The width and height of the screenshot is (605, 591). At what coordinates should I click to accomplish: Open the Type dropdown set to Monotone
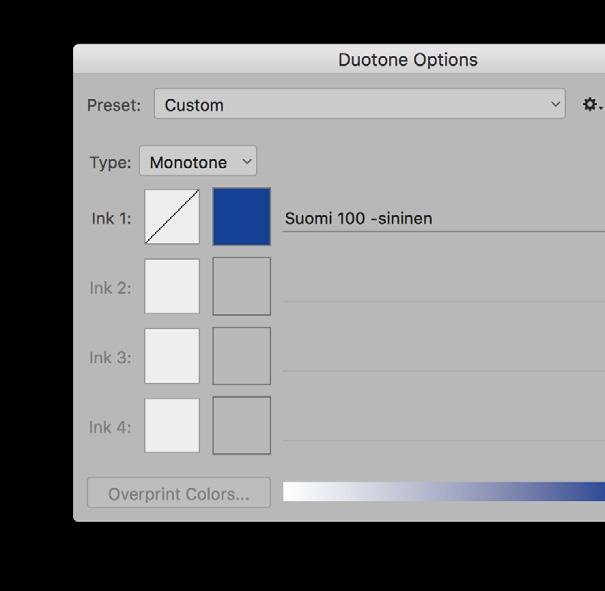tap(198, 161)
